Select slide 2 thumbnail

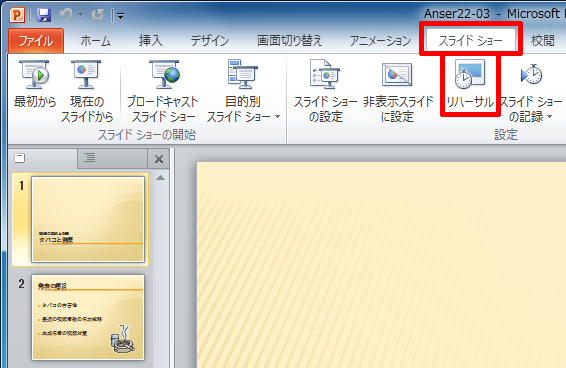tap(88, 317)
